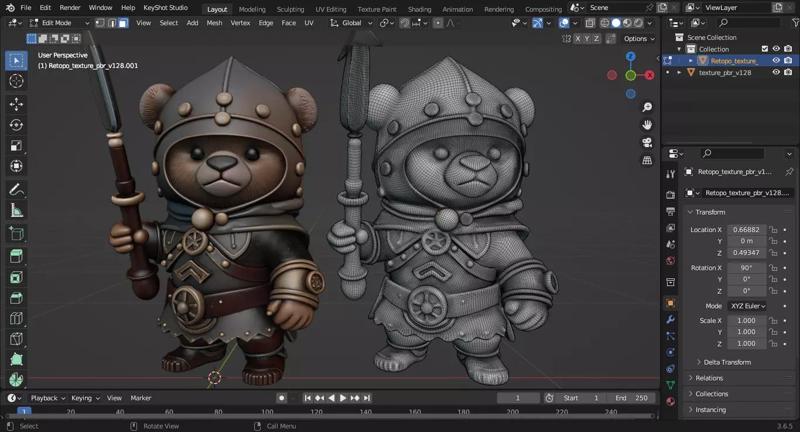
Task: Click the Marker menu in timeline
Action: 141,398
